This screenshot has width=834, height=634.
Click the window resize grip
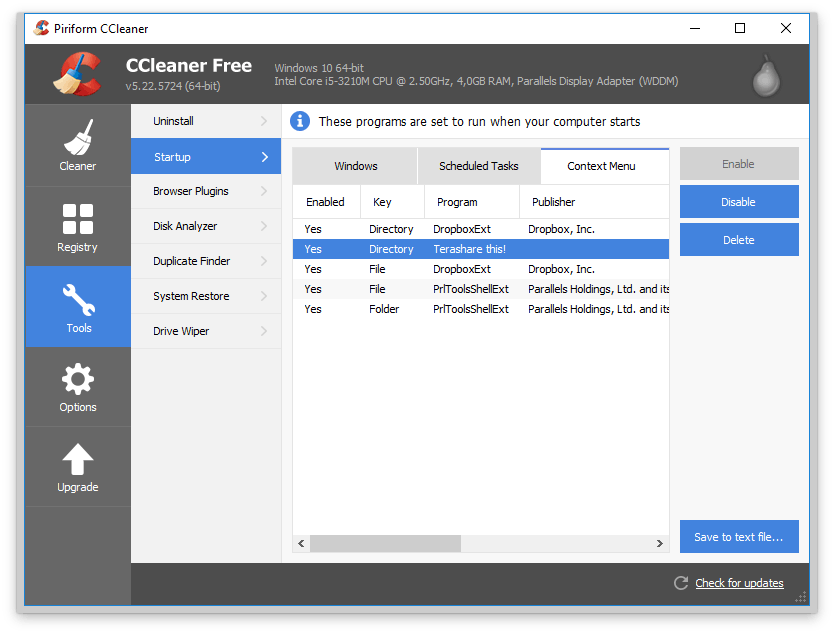click(x=801, y=597)
